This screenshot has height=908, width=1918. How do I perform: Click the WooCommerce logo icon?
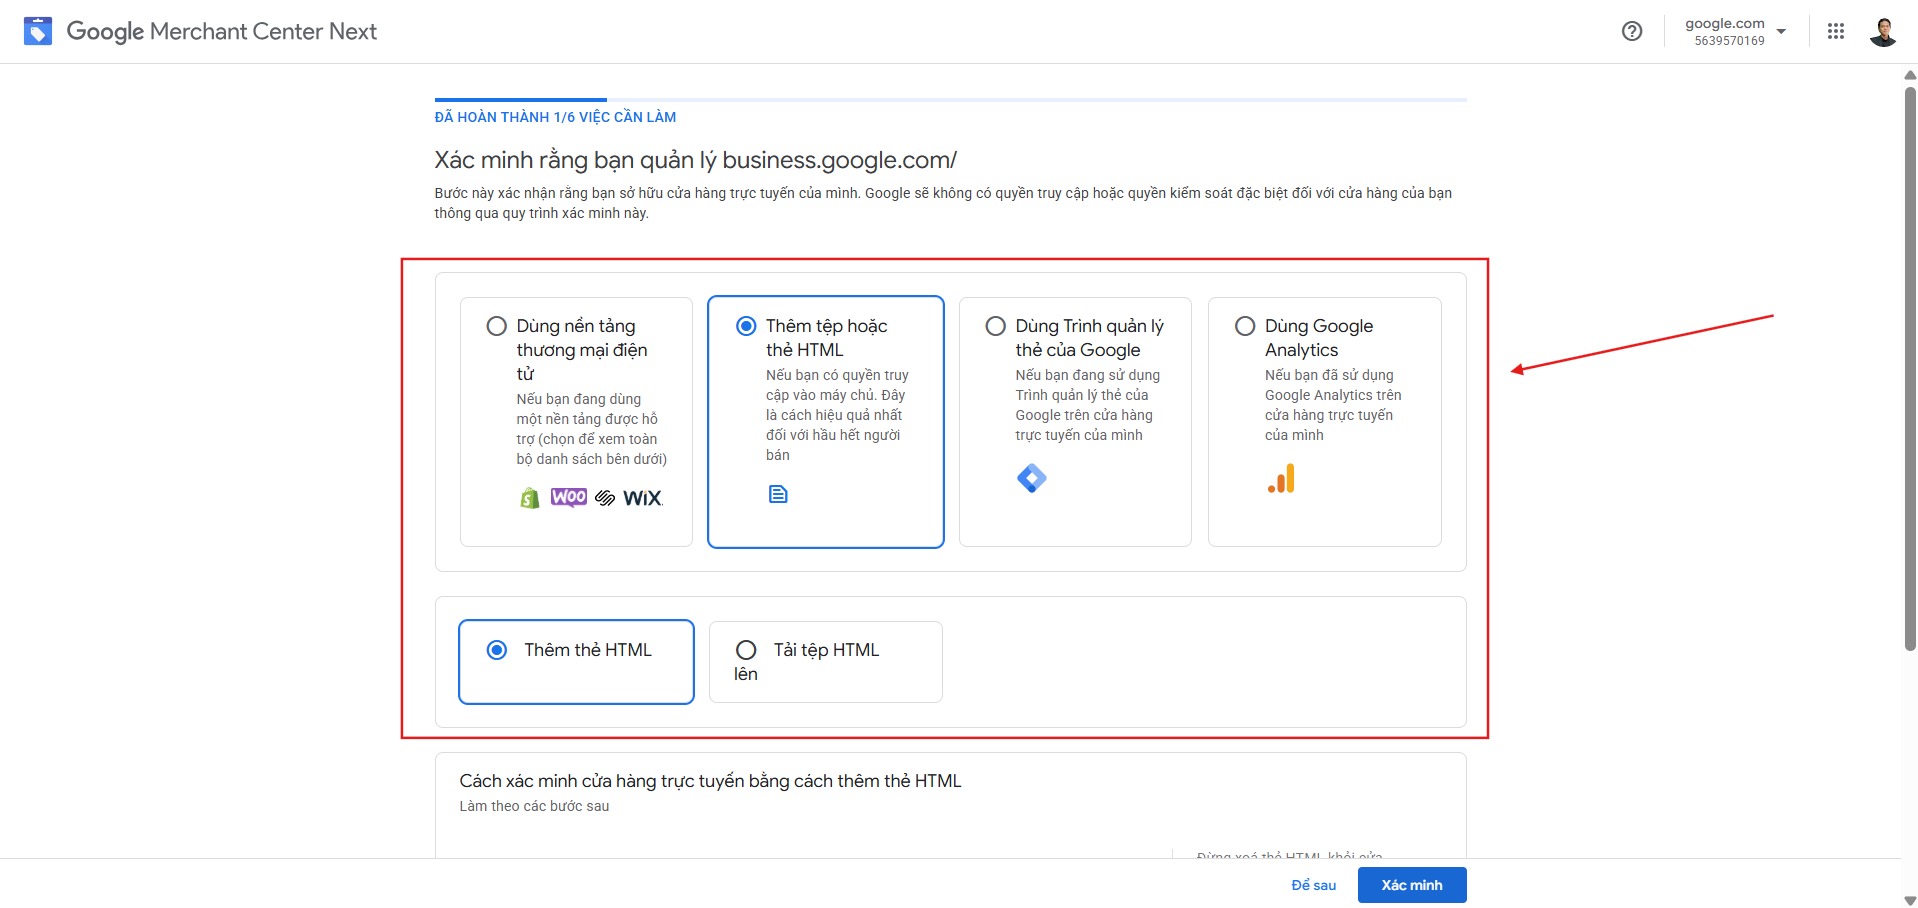pos(569,497)
